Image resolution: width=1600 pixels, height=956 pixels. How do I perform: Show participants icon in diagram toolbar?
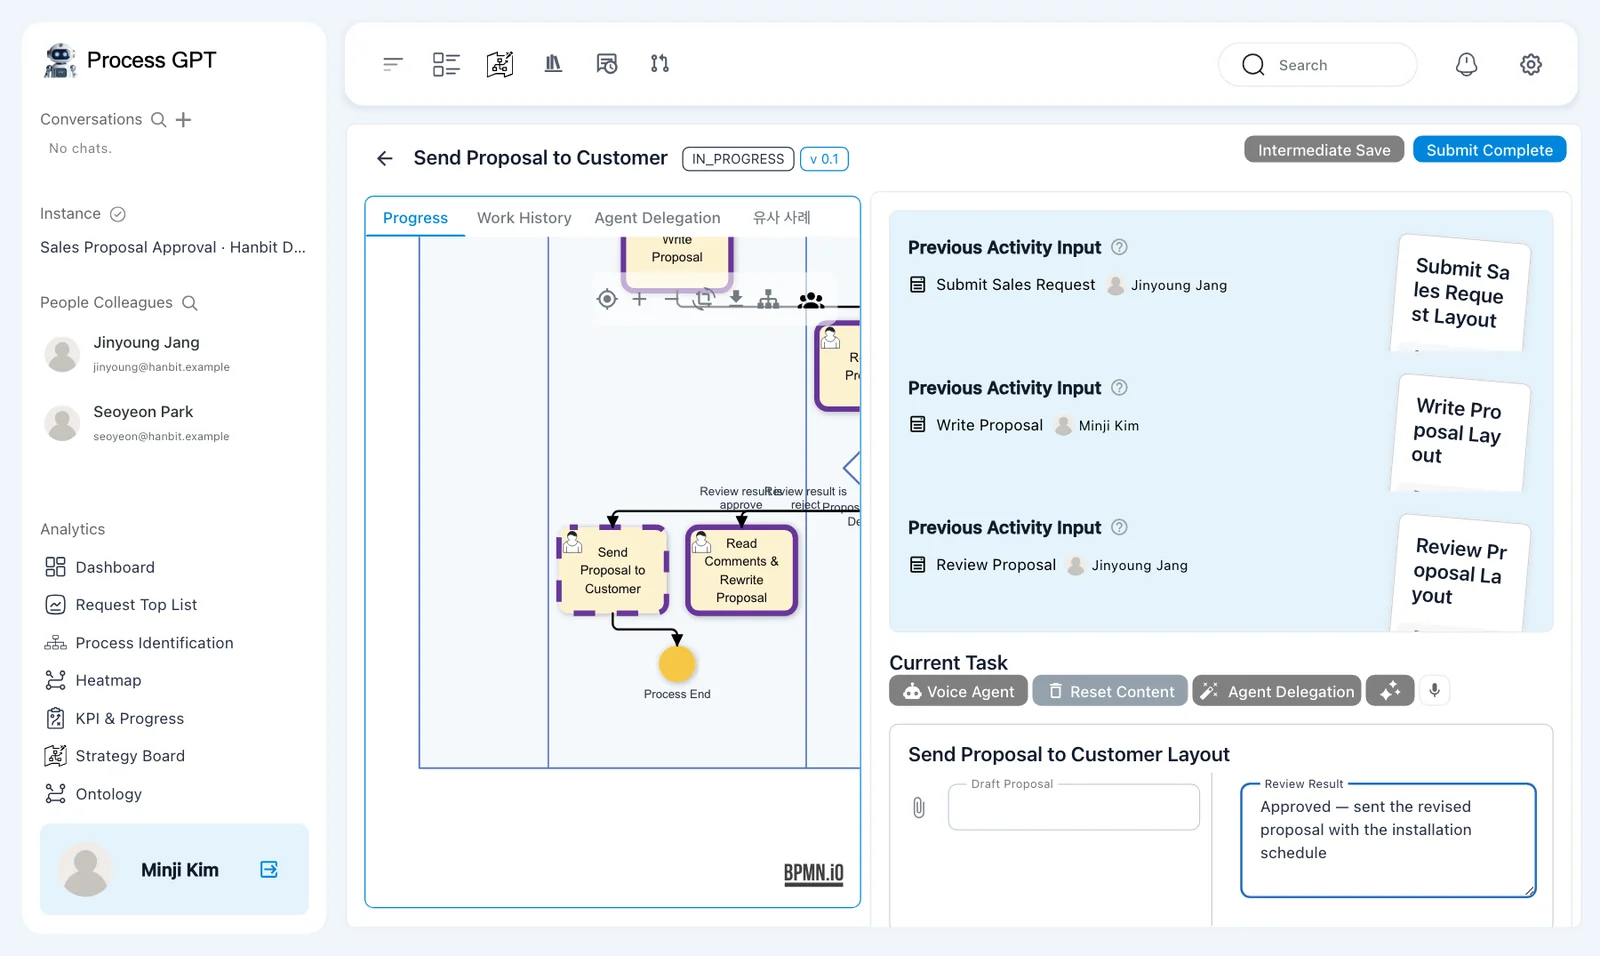[811, 299]
